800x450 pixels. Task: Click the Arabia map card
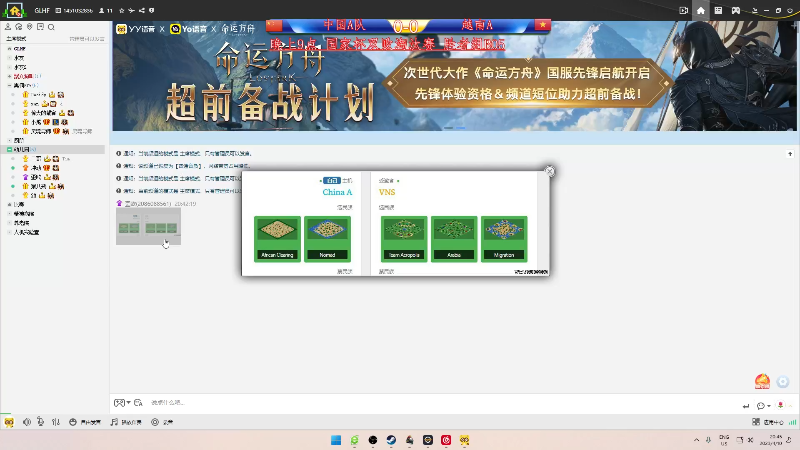454,239
